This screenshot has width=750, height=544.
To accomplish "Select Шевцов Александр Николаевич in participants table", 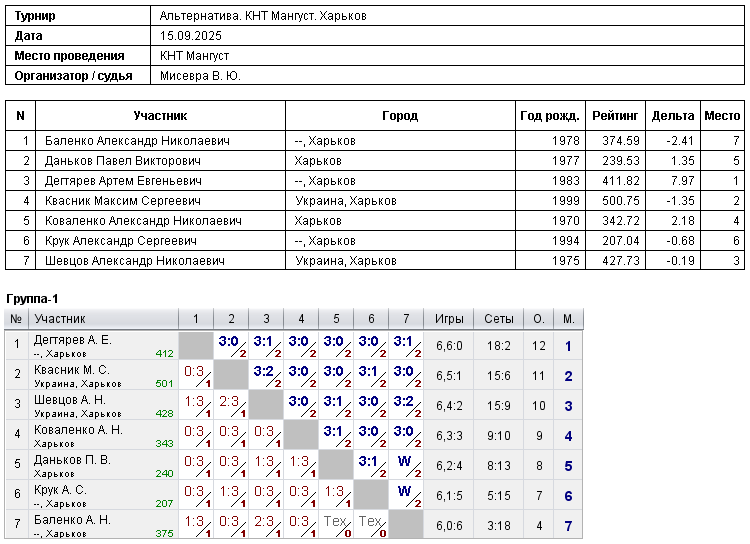I will [x=134, y=261].
